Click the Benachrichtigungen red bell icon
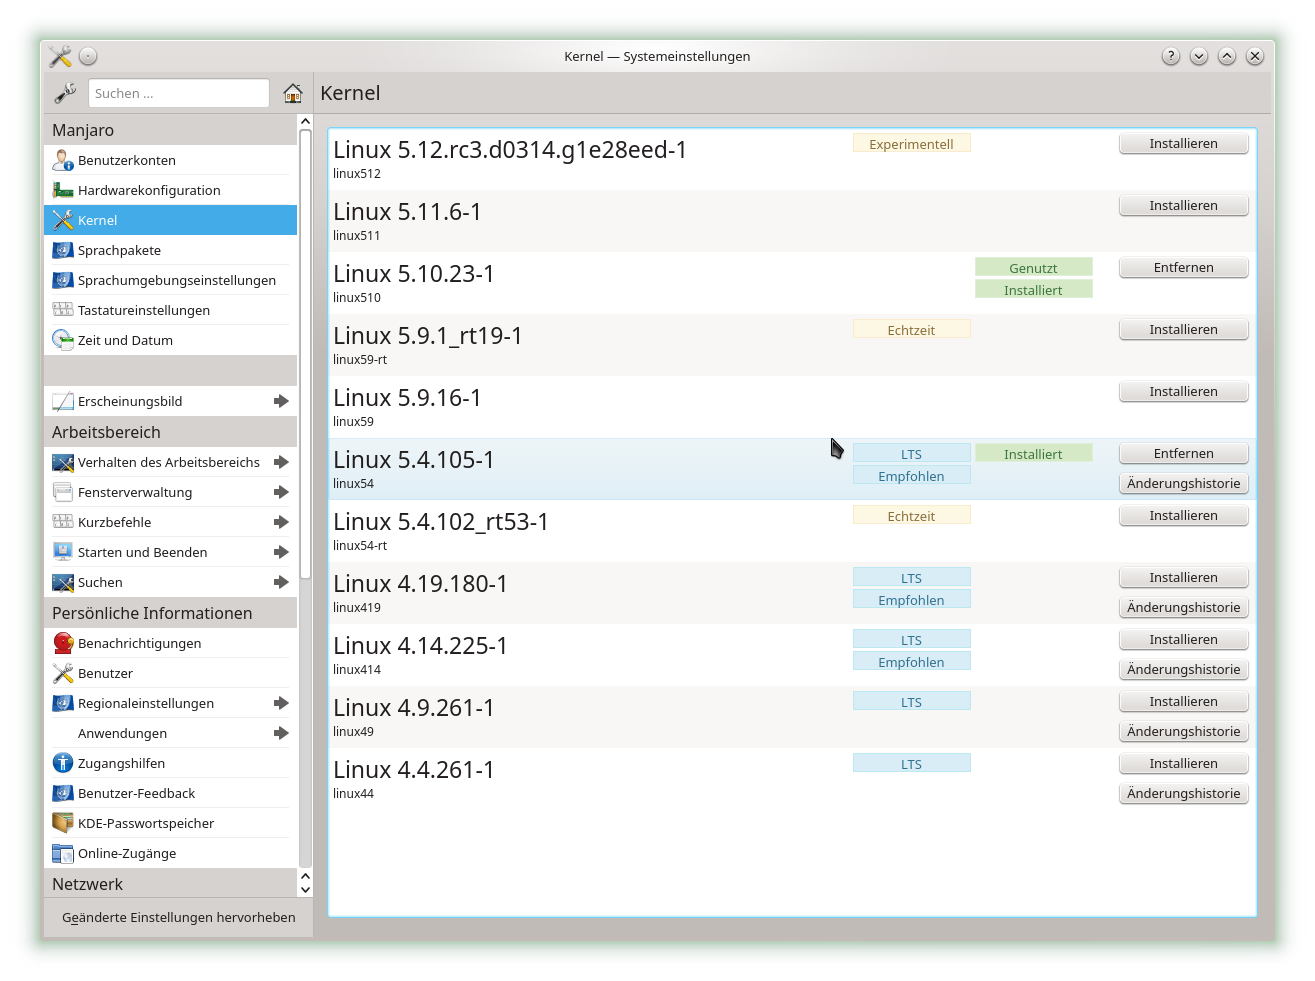This screenshot has width=1315, height=981. [63, 643]
